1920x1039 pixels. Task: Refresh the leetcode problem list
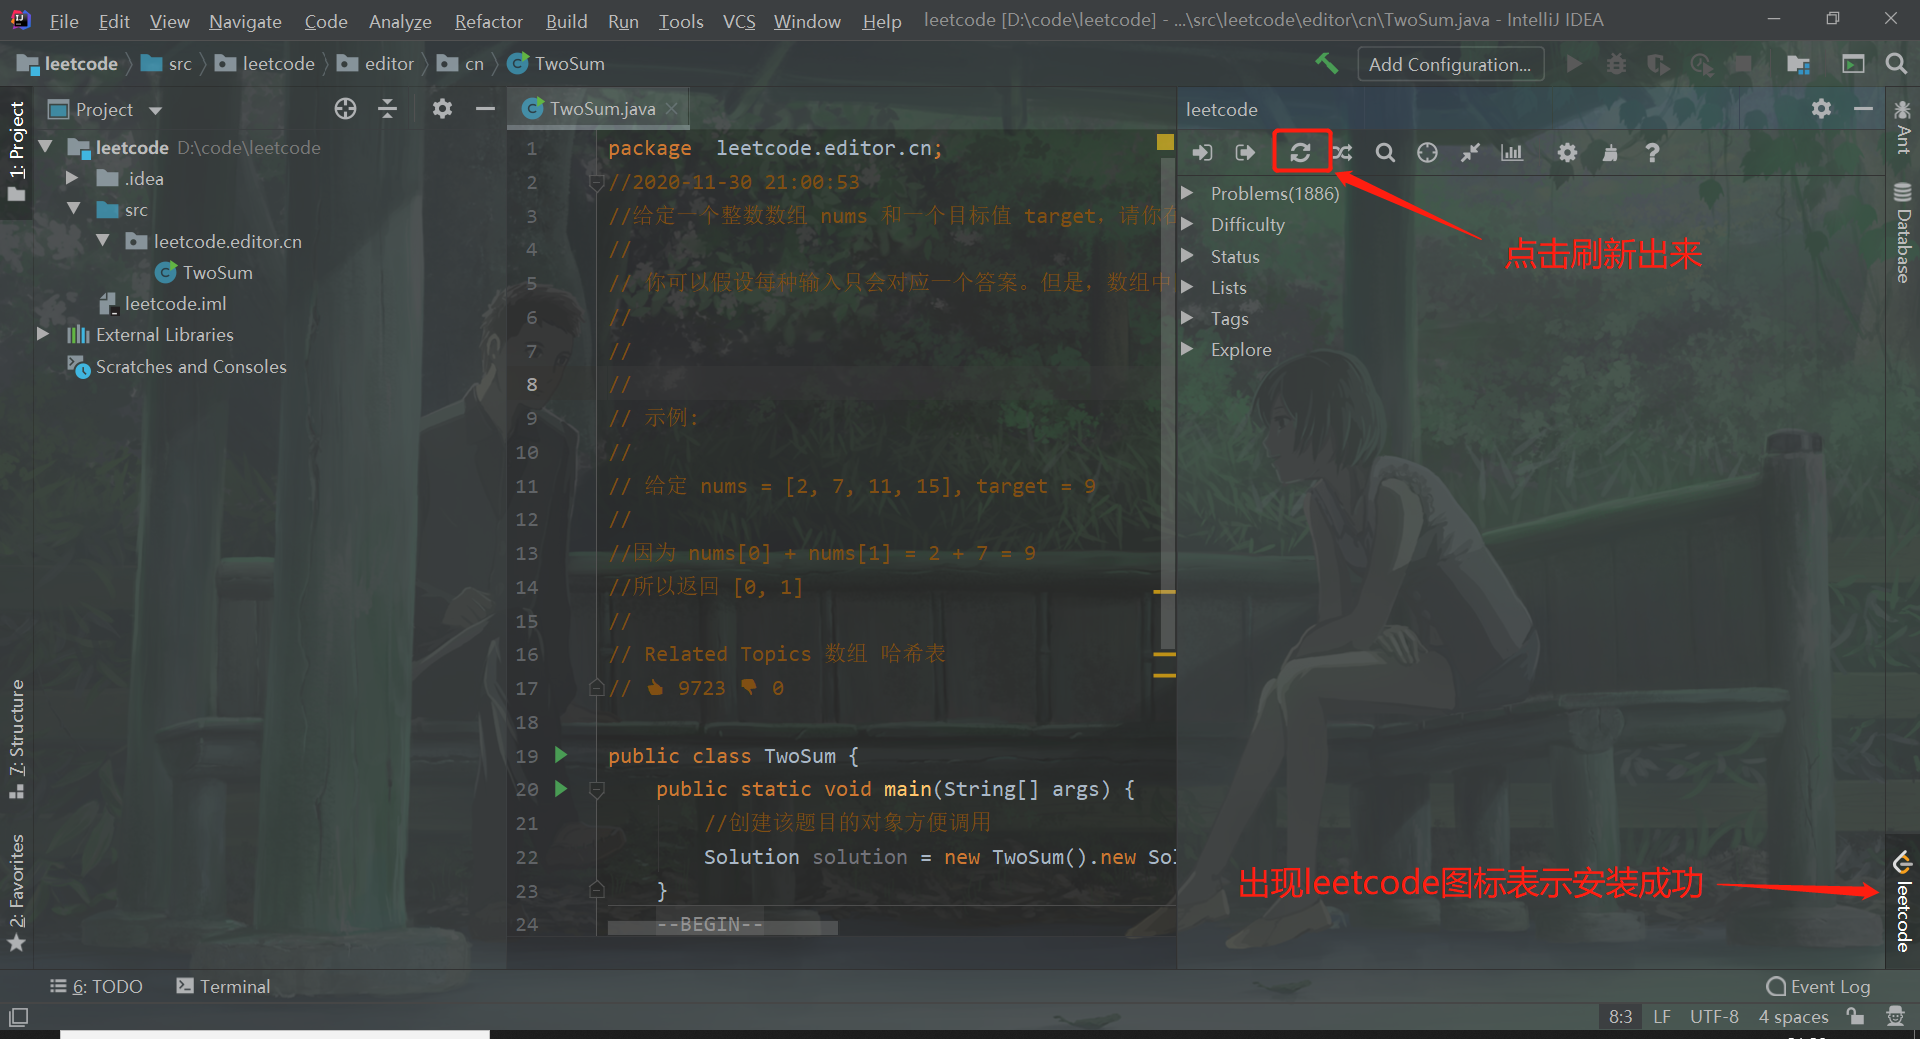click(x=1301, y=152)
